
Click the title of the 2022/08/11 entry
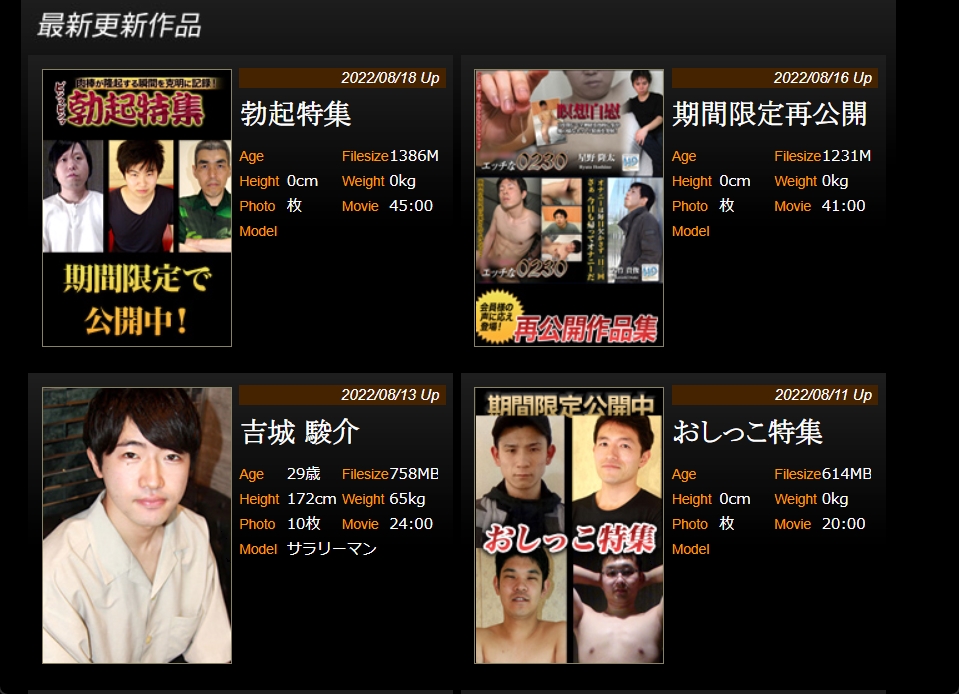point(747,432)
